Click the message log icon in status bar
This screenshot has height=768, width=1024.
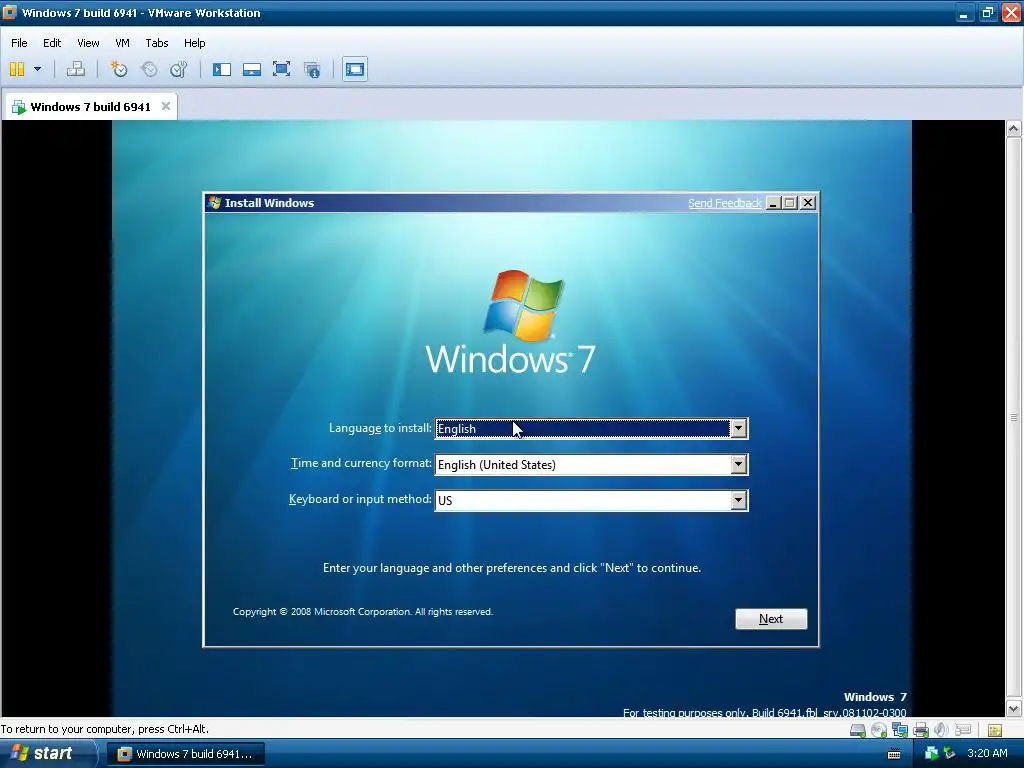995,730
